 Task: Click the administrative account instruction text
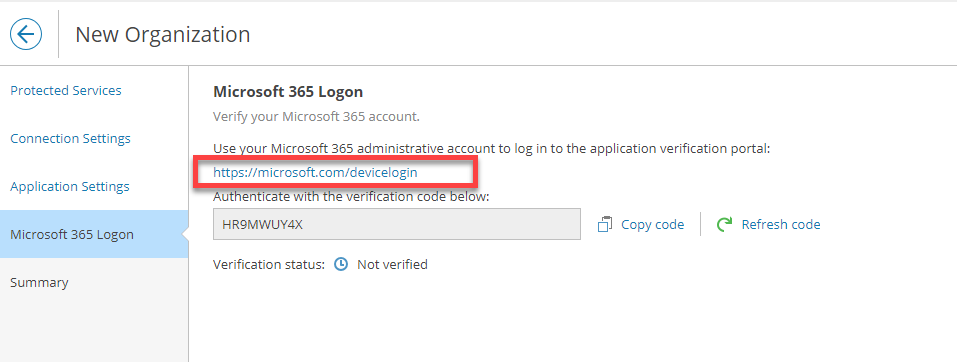pyautogui.click(x=493, y=148)
